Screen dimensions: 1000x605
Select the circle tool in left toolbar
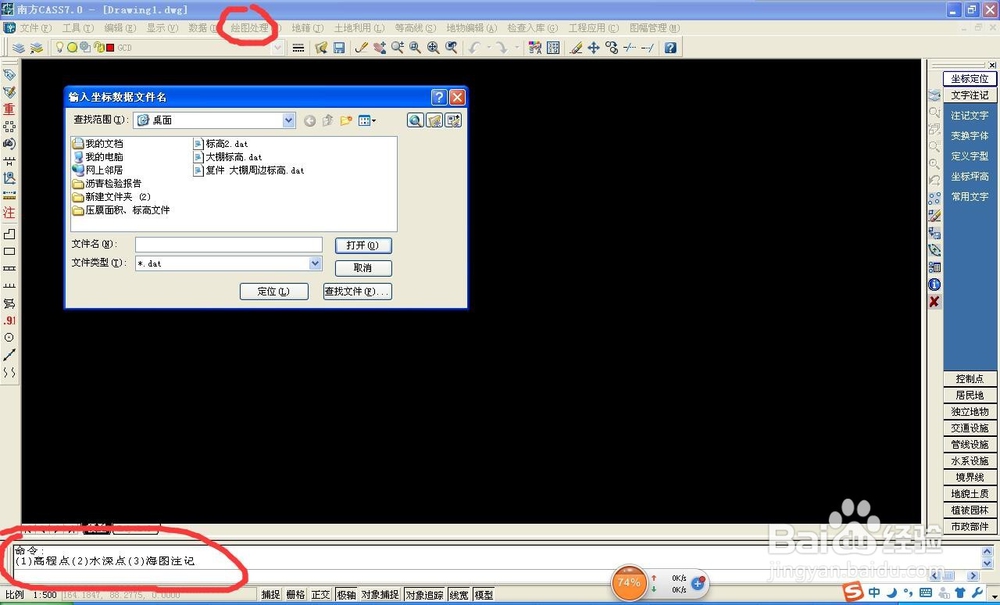coord(9,337)
